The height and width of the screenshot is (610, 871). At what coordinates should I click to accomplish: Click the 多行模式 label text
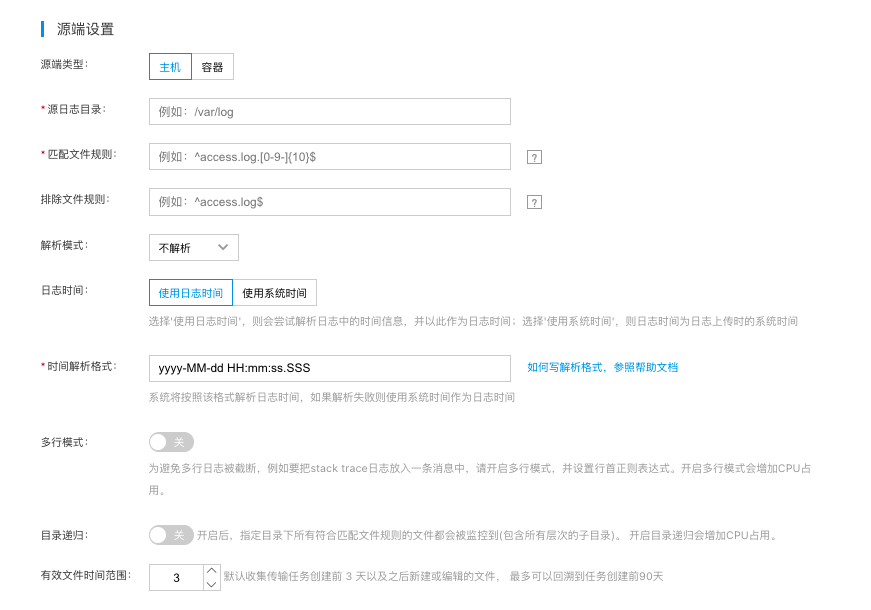(x=64, y=442)
